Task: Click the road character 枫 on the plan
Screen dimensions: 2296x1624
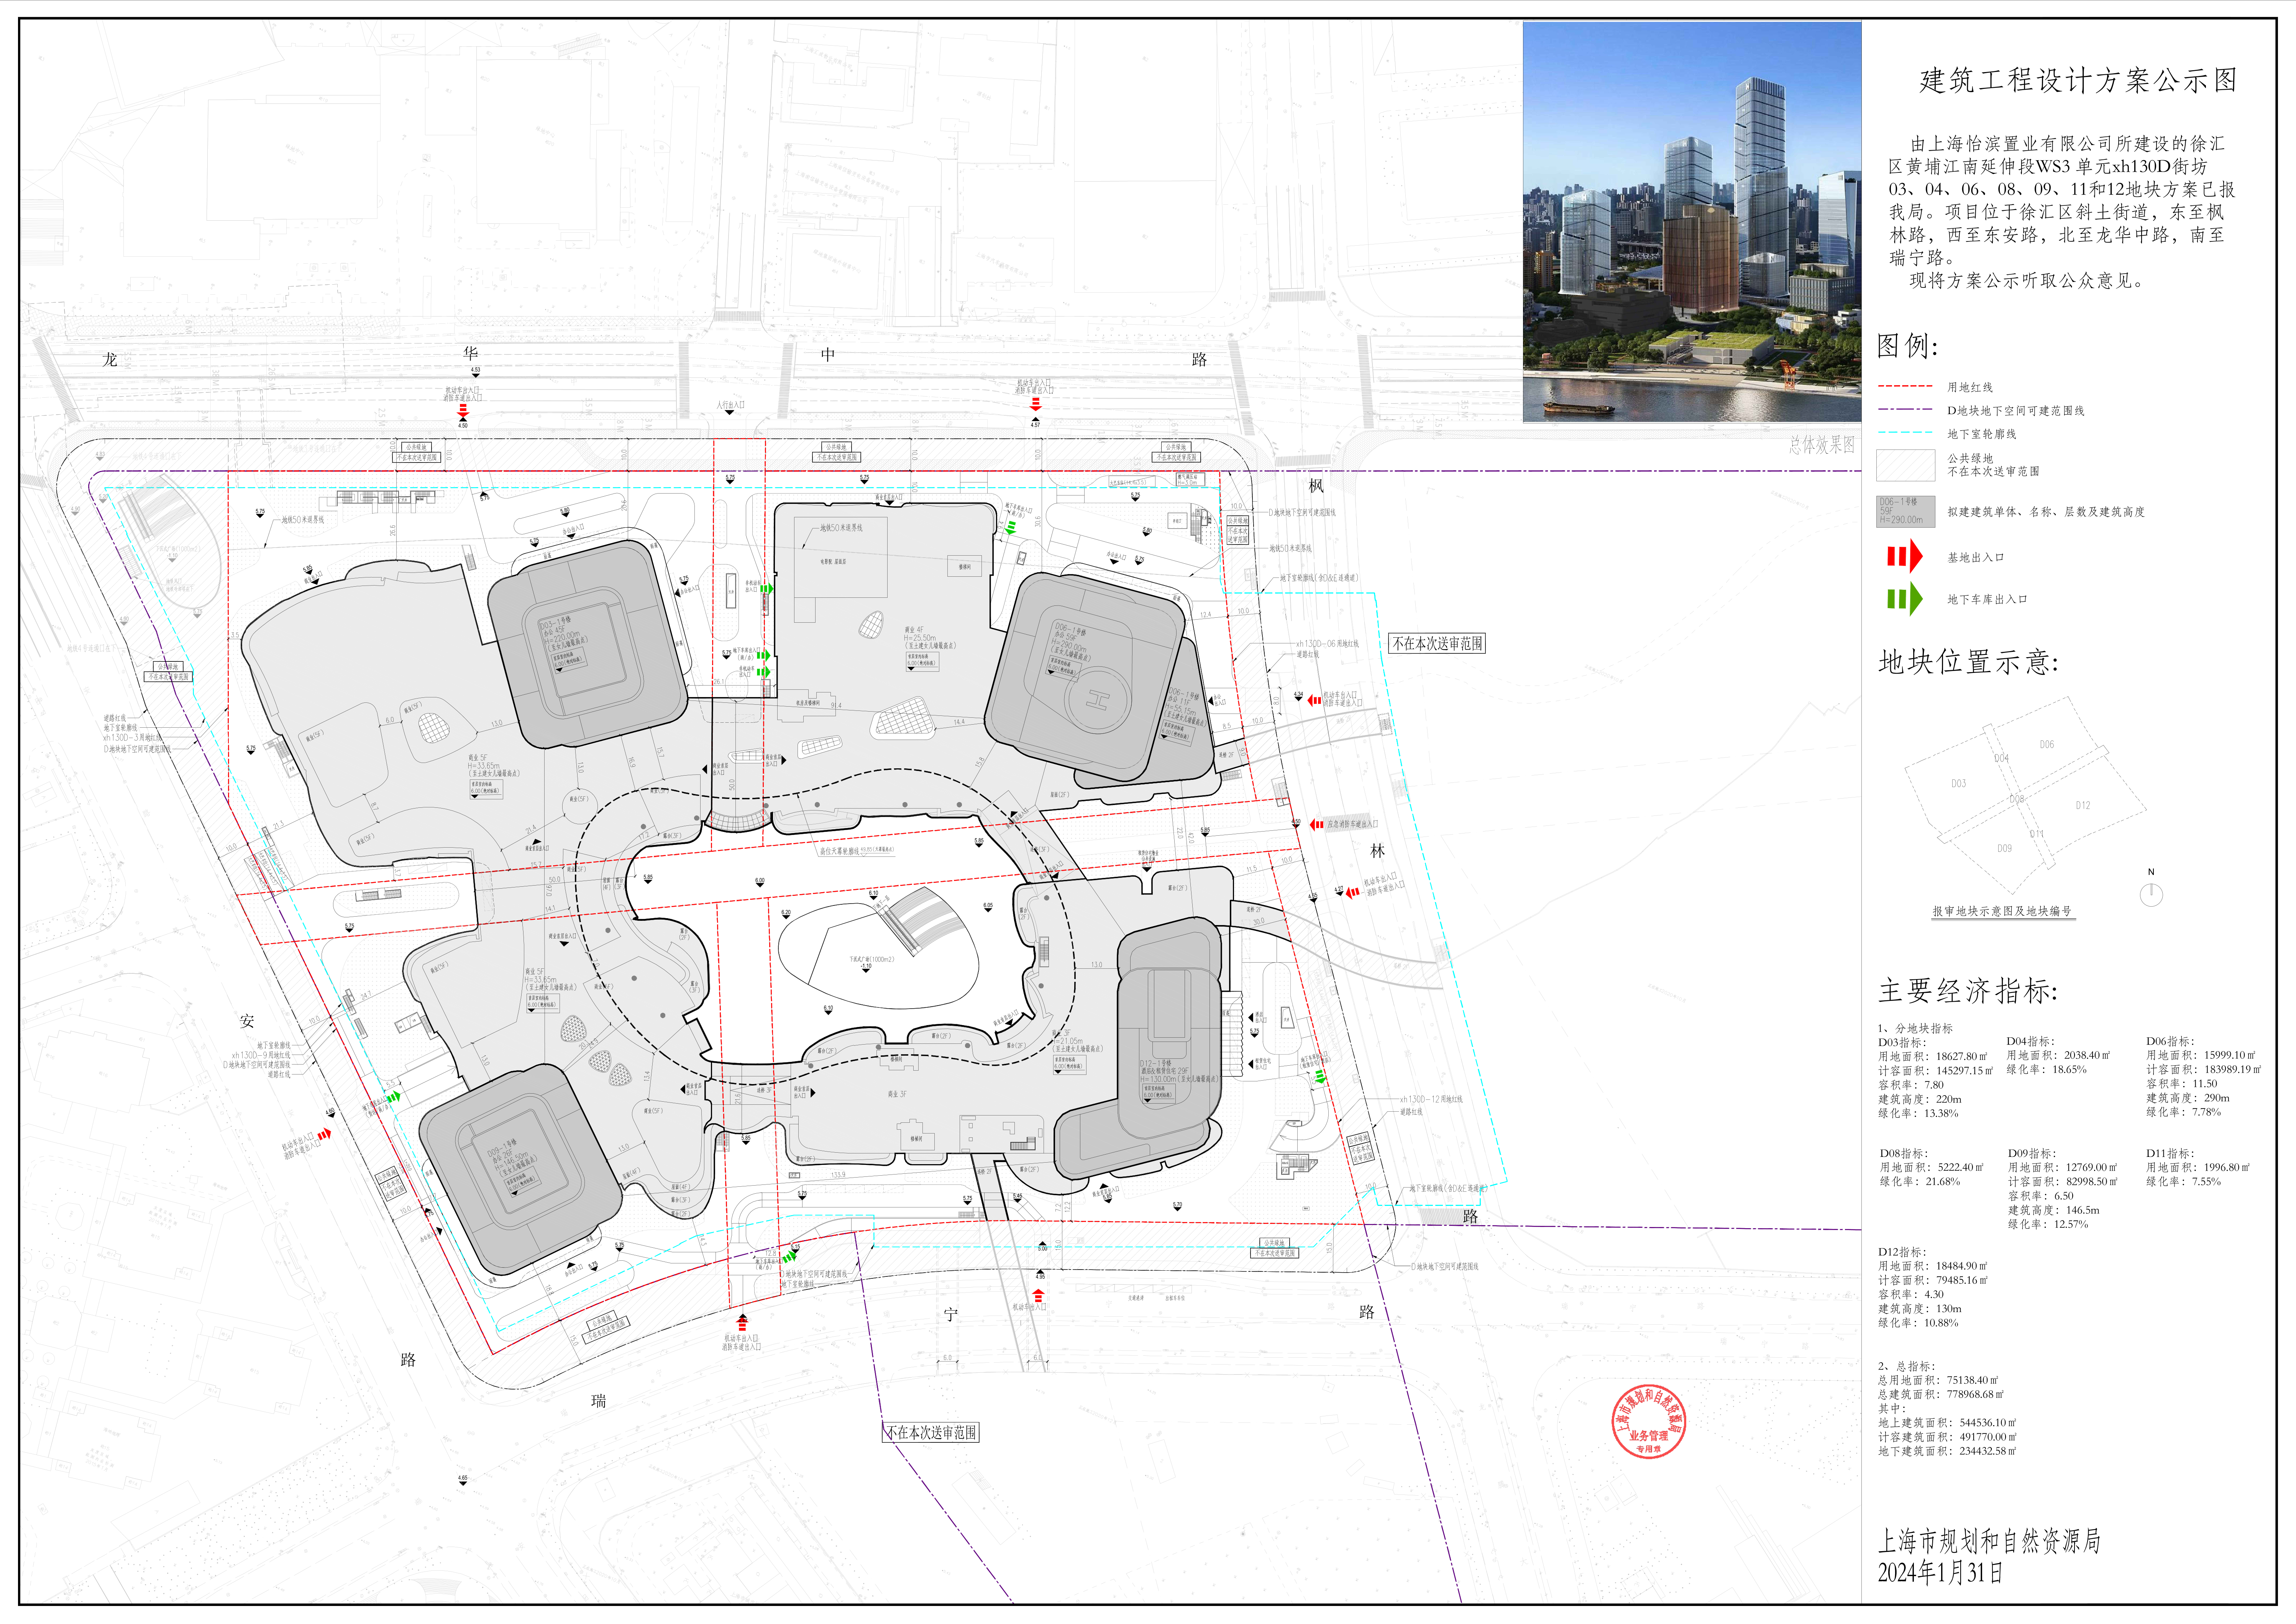Action: [1316, 486]
